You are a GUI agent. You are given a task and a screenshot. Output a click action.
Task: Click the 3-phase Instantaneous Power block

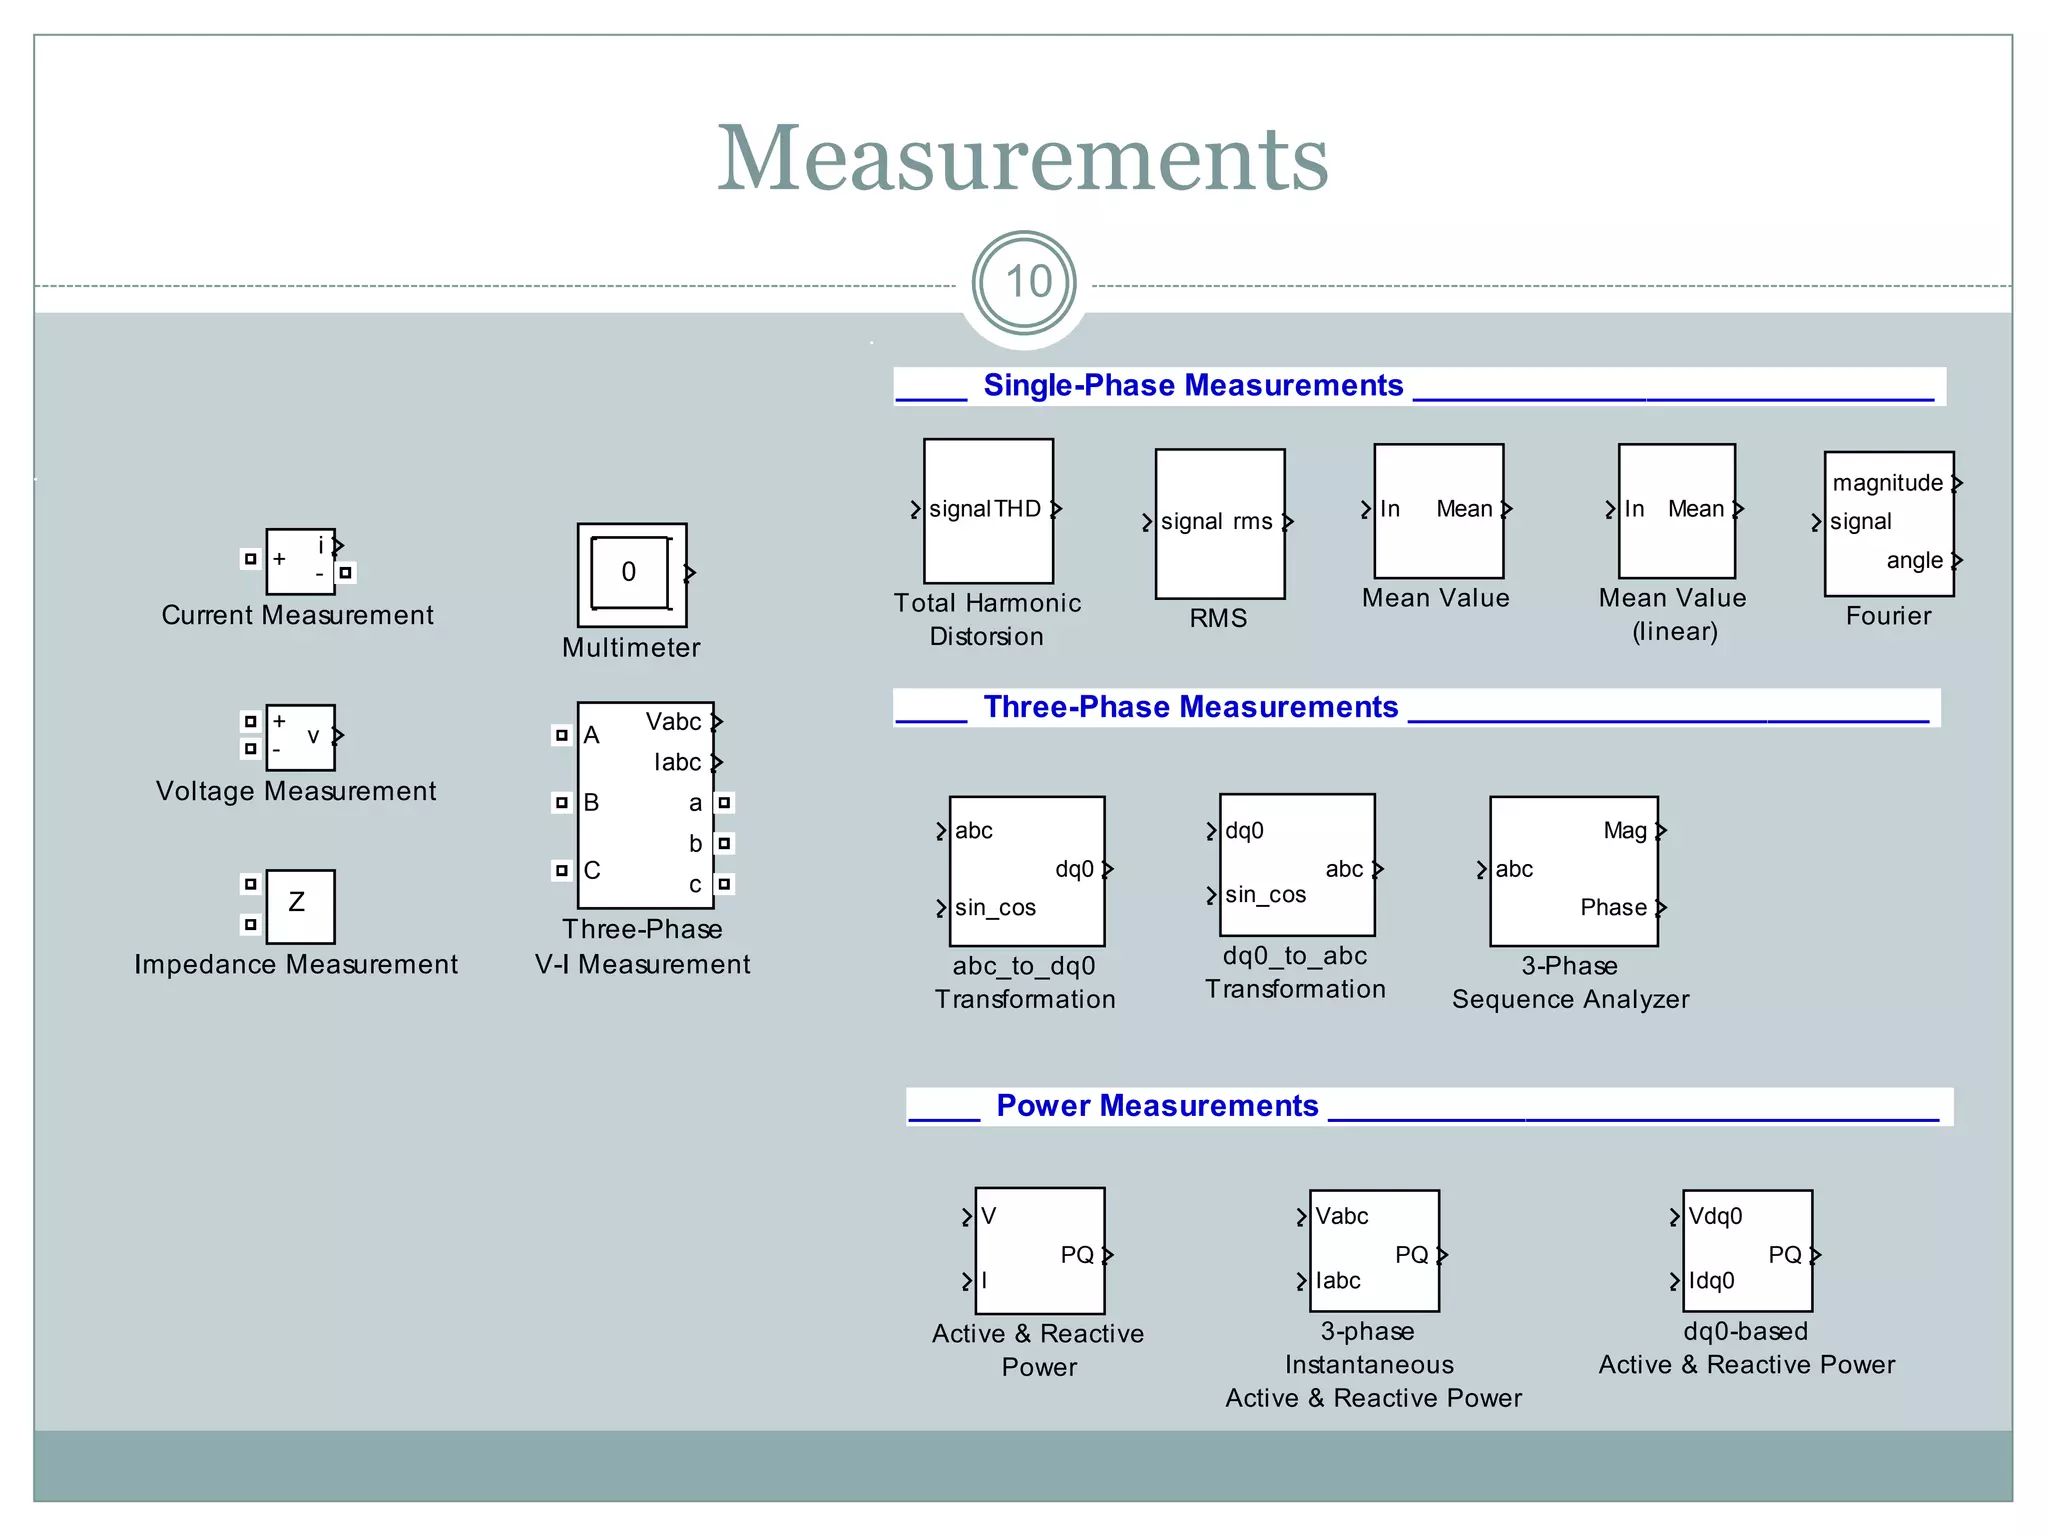pos(1374,1251)
